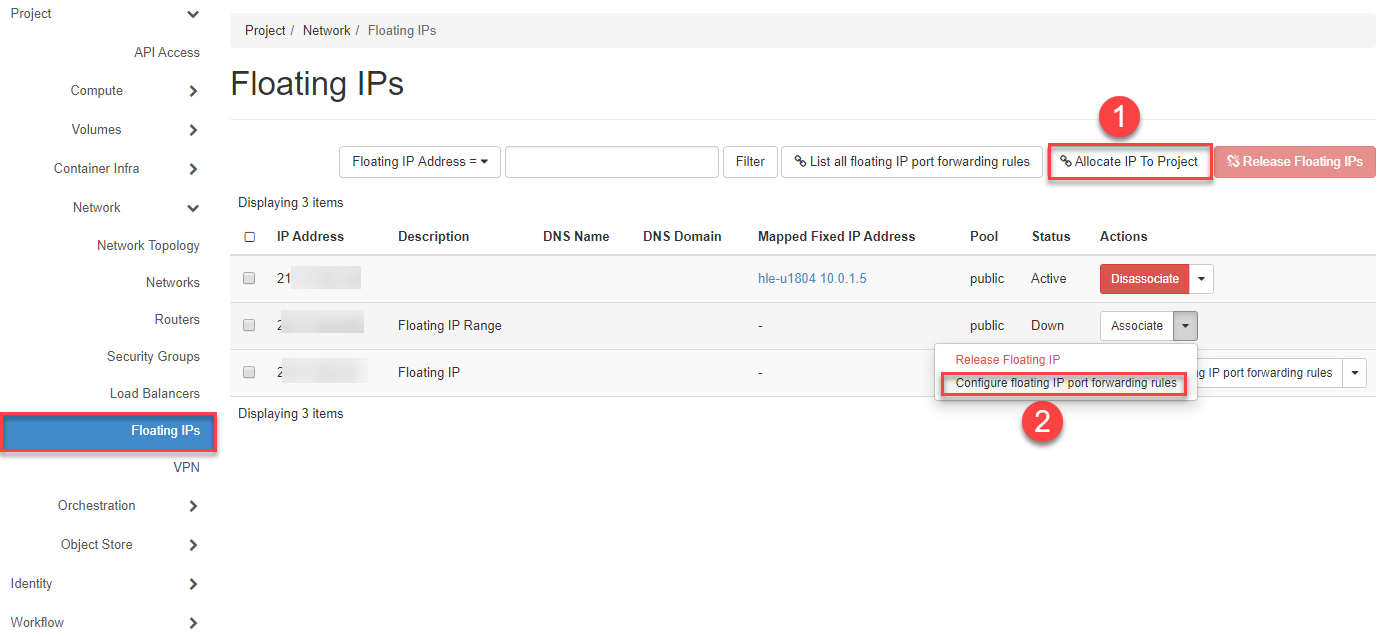
Task: Click the Disassociate button
Action: tap(1144, 279)
